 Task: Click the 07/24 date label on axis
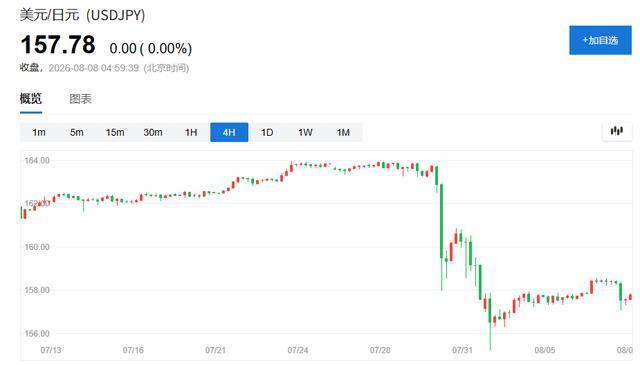tap(298, 350)
